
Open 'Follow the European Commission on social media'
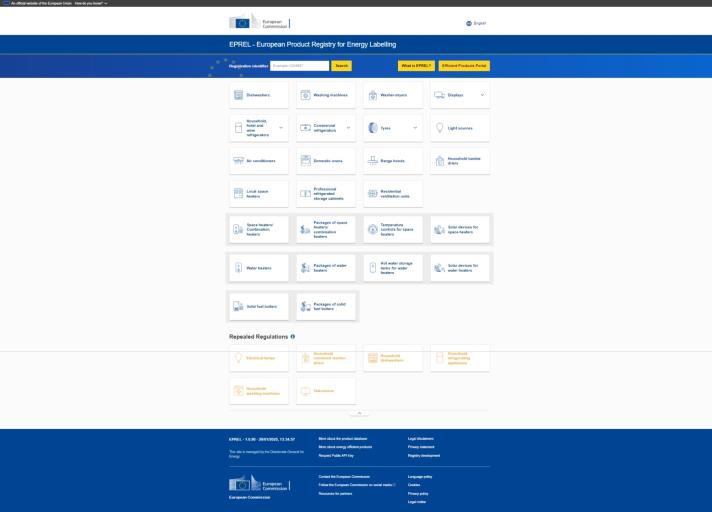pyautogui.click(x=357, y=485)
